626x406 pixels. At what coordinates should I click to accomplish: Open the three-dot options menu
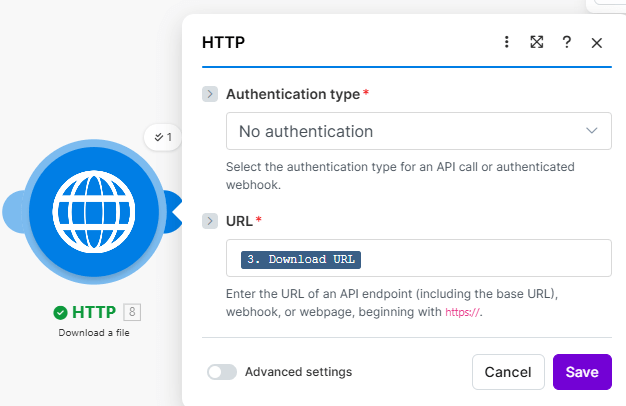[x=507, y=42]
